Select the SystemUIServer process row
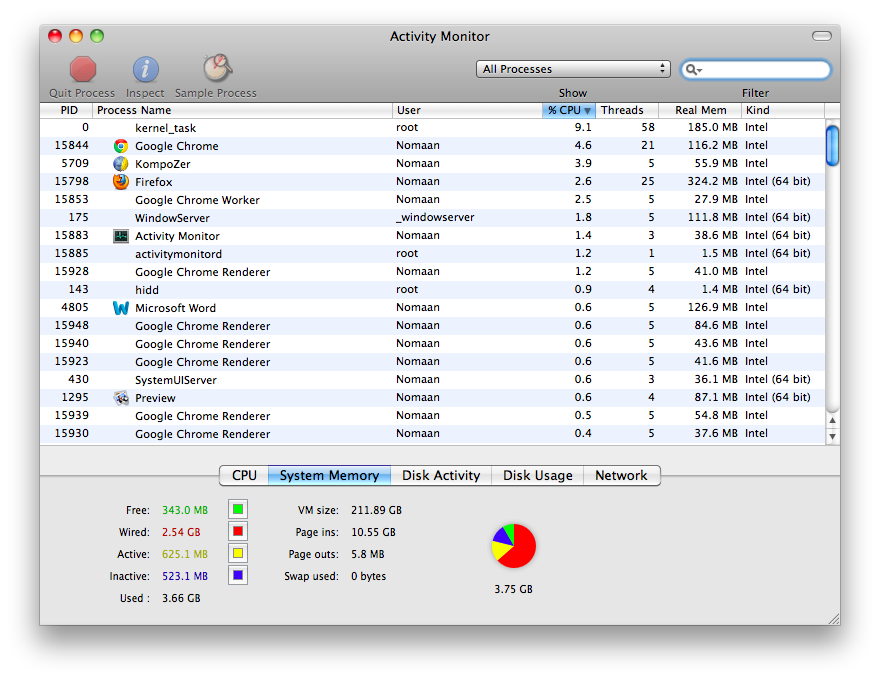The image size is (880, 680). point(432,380)
